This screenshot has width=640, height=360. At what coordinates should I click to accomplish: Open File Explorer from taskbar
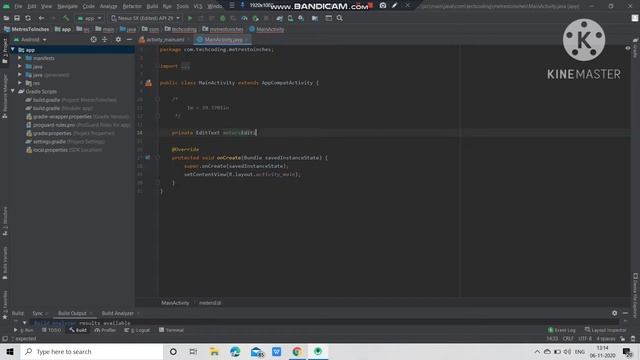[214, 351]
